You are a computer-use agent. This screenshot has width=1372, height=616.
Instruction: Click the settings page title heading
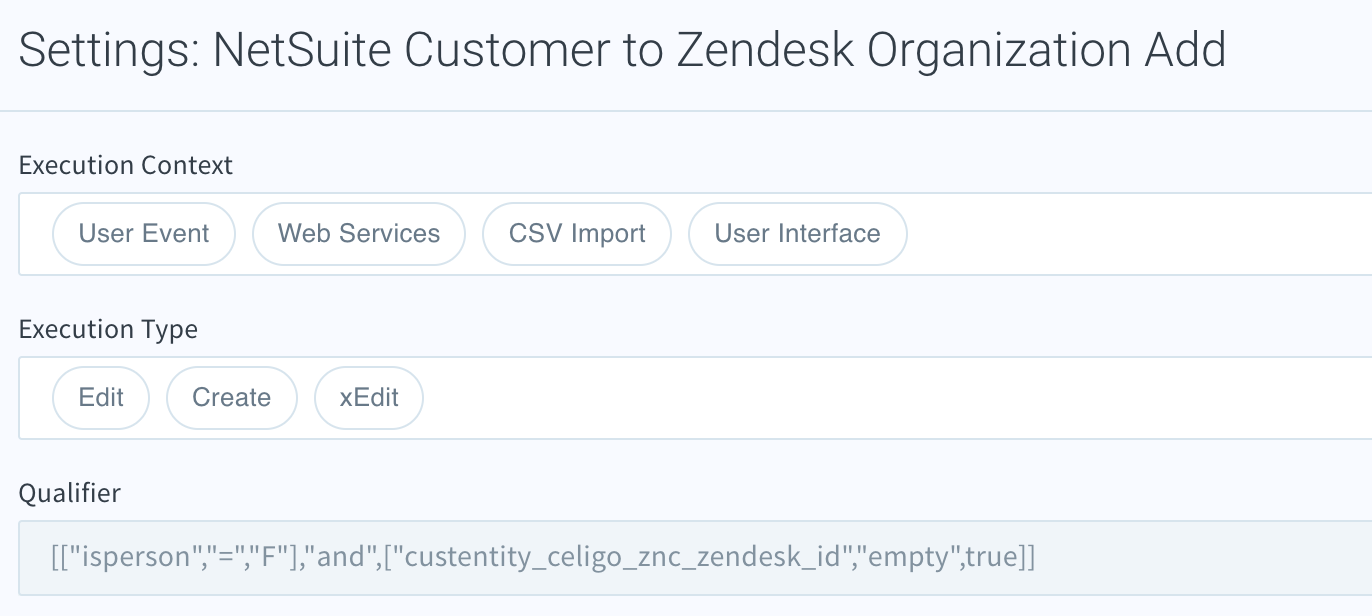coord(622,48)
